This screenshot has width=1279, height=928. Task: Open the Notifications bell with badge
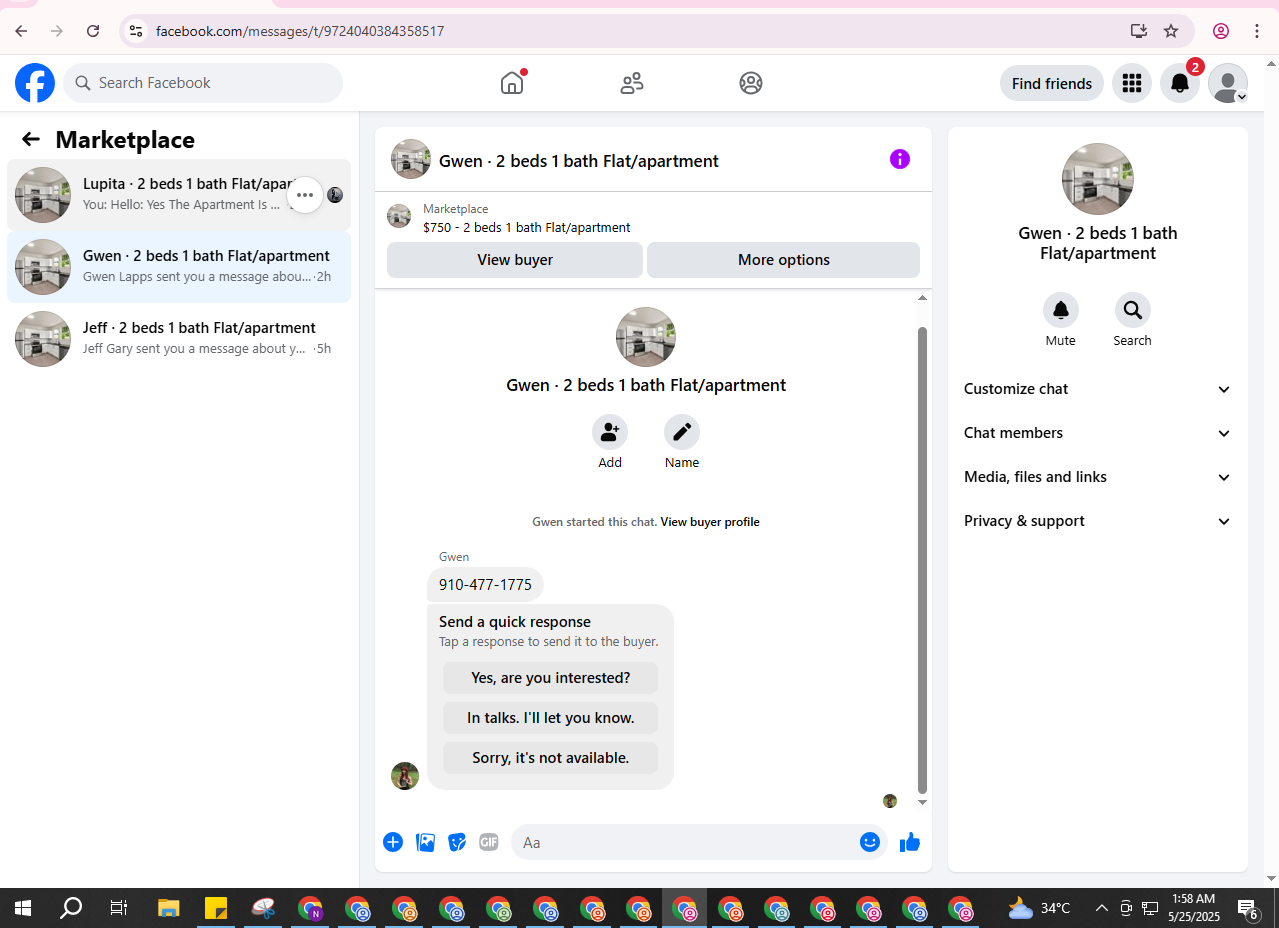coord(1180,83)
